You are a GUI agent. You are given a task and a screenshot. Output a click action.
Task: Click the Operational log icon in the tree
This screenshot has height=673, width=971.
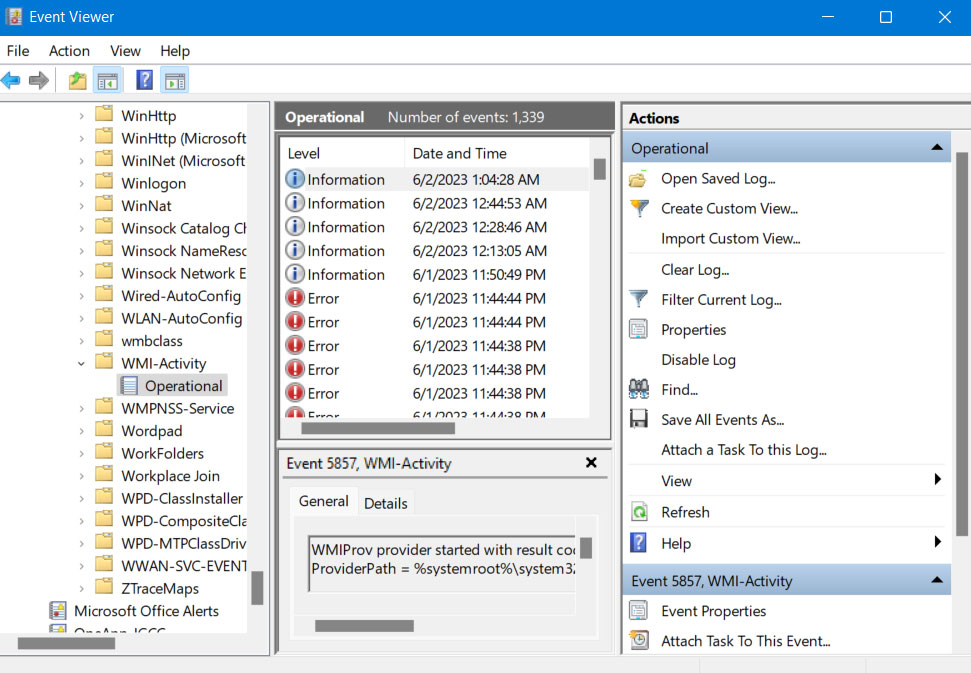pos(129,386)
